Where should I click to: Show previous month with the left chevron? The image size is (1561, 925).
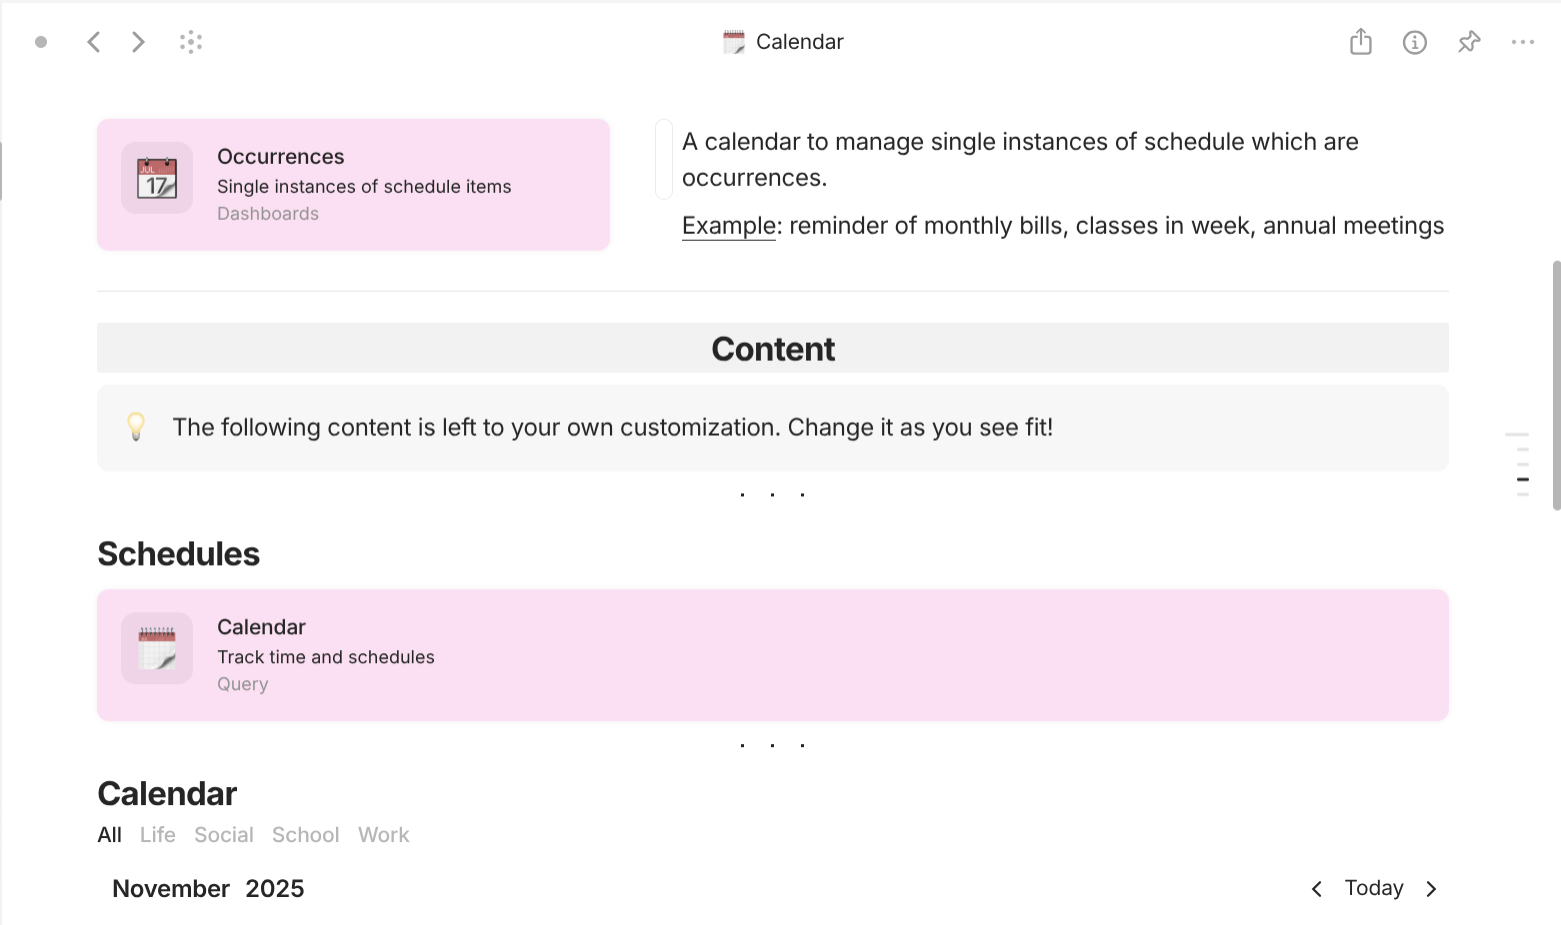1316,888
